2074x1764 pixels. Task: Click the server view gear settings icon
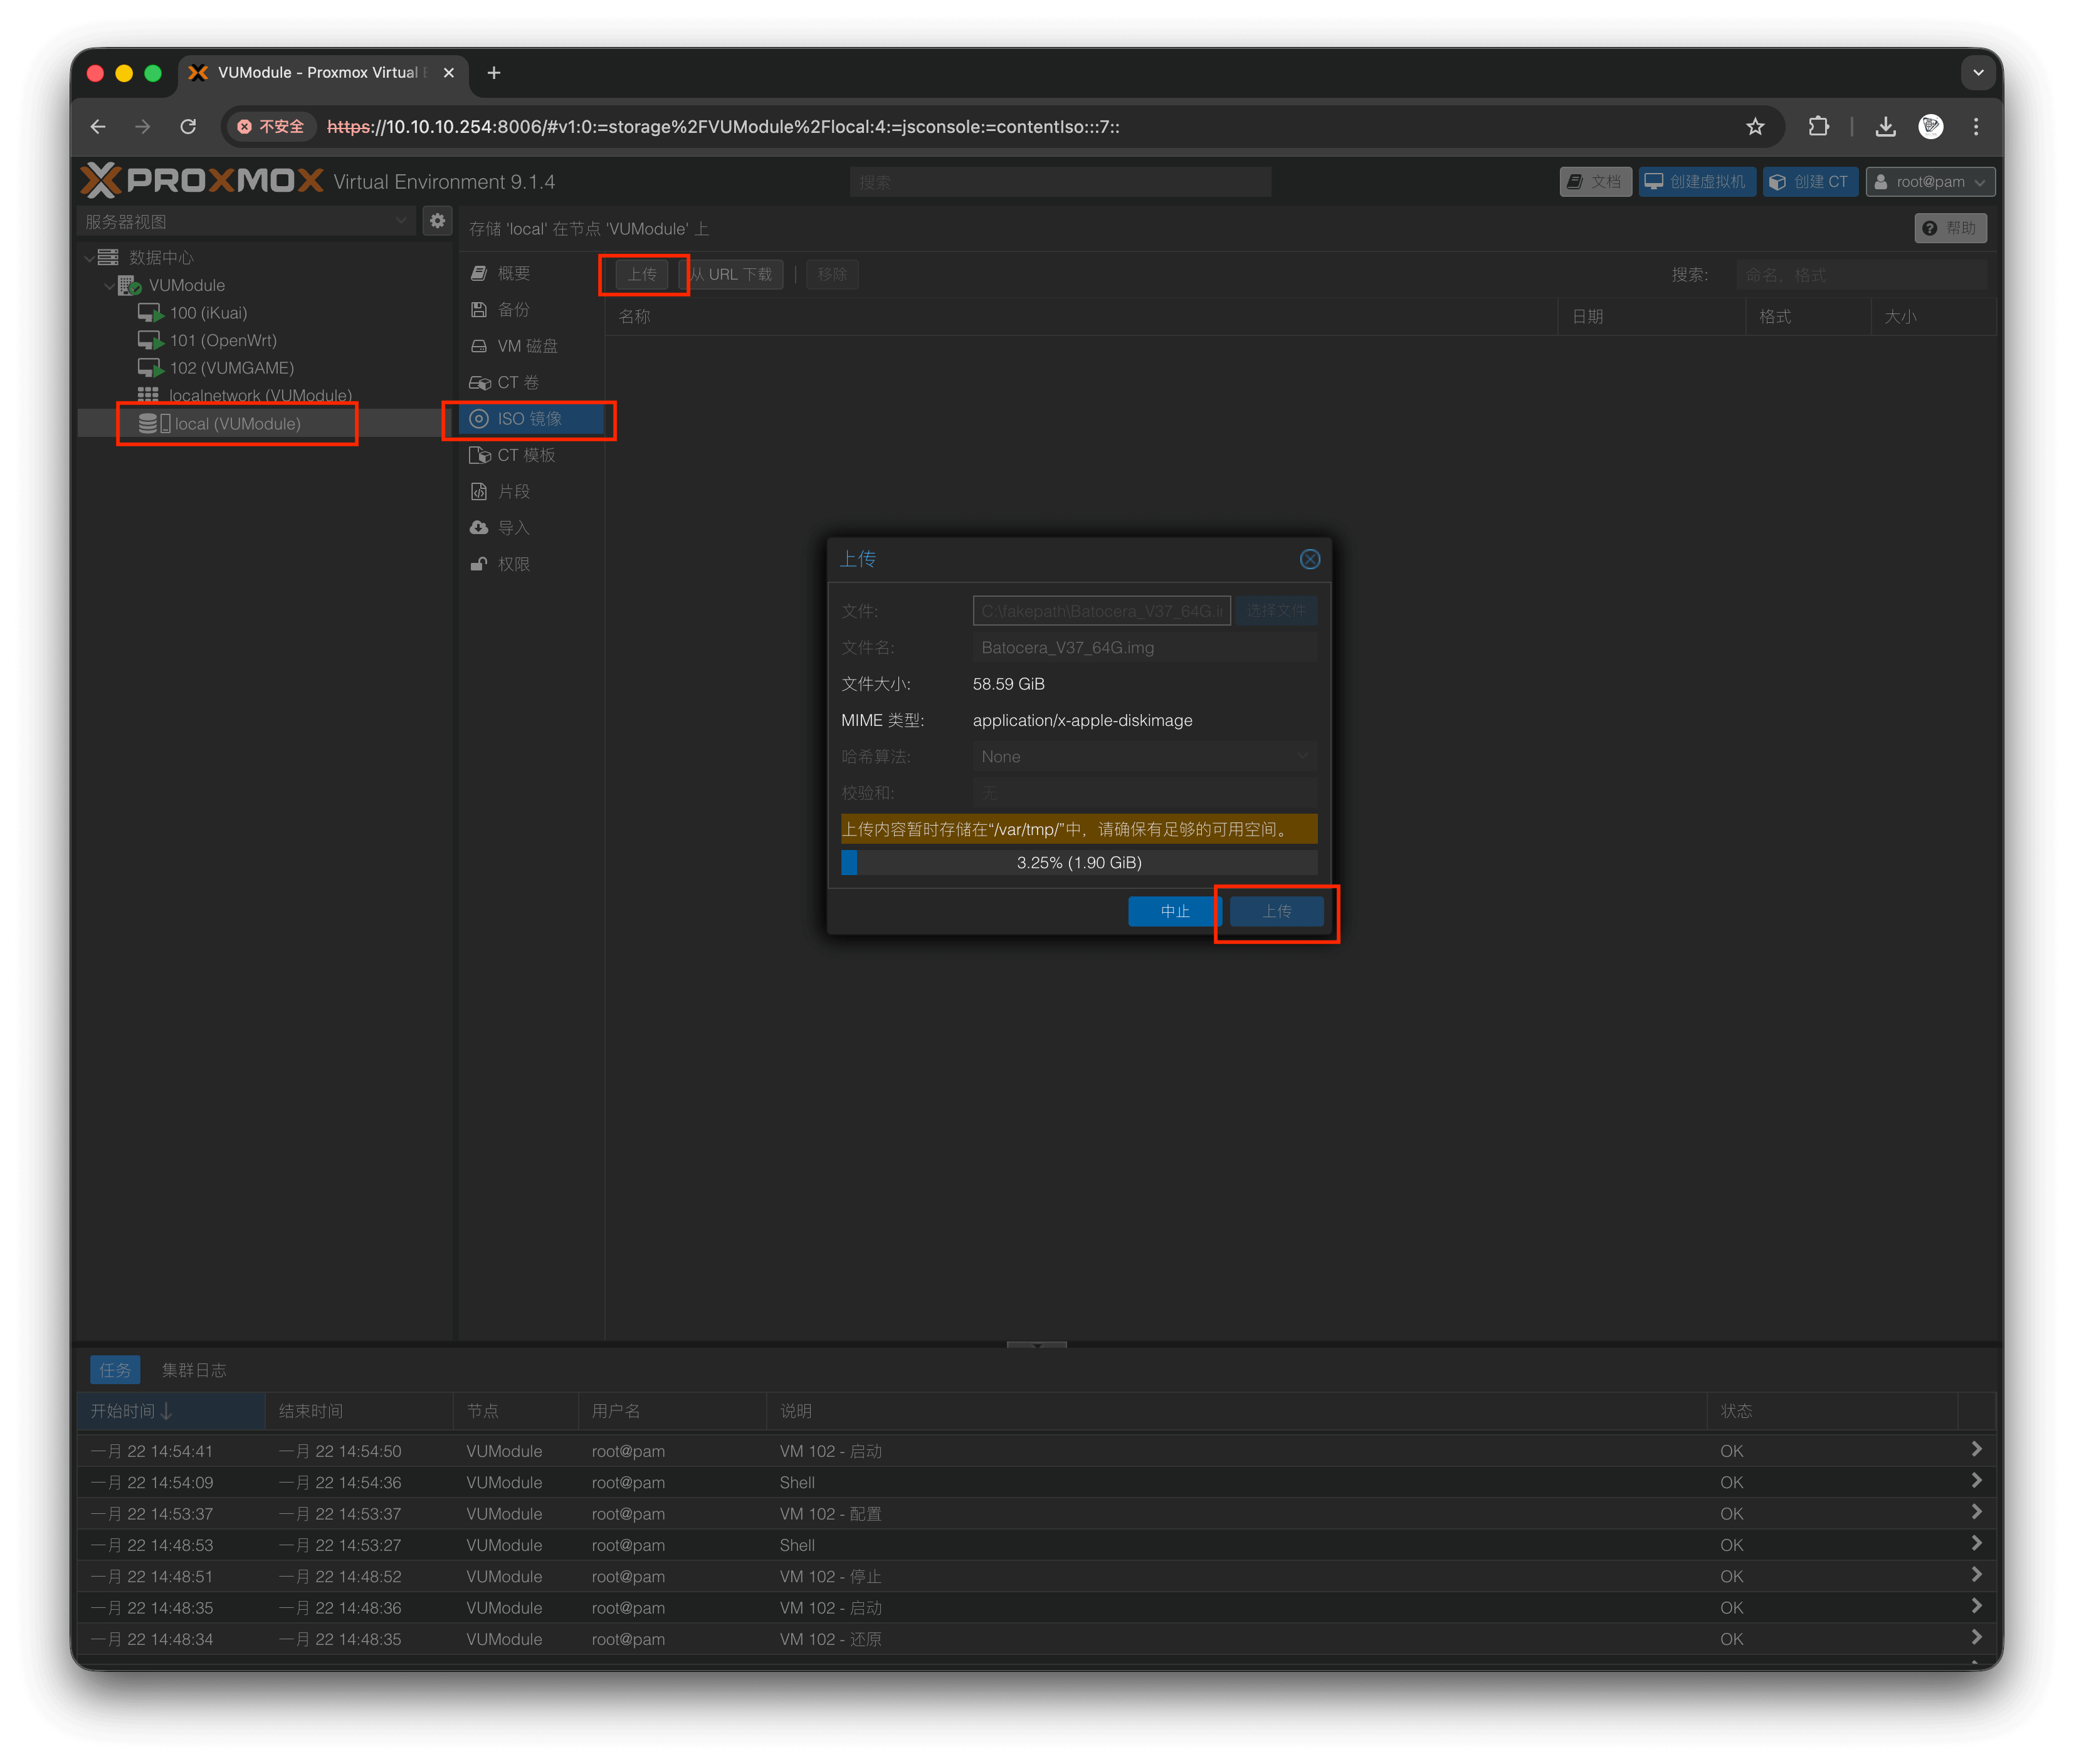(437, 221)
